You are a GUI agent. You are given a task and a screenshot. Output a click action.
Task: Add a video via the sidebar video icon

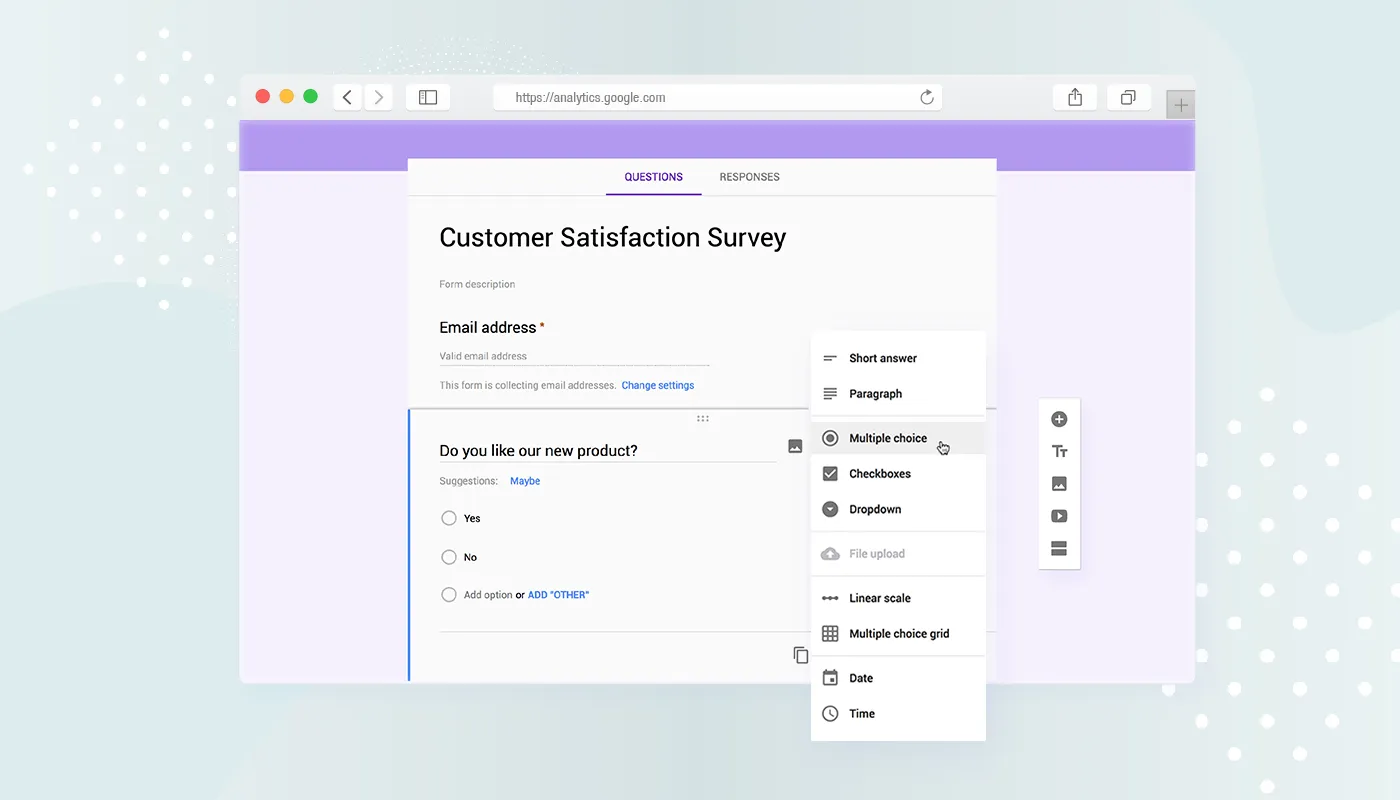(1059, 515)
